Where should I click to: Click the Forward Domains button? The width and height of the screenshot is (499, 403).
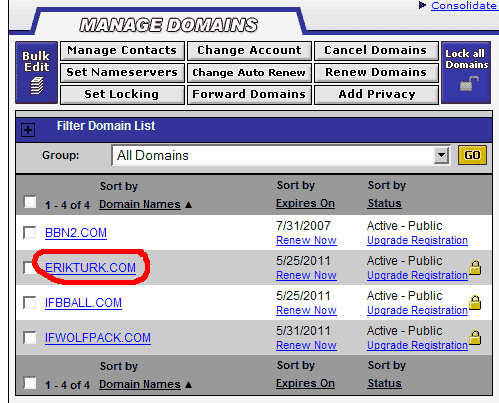pos(249,95)
